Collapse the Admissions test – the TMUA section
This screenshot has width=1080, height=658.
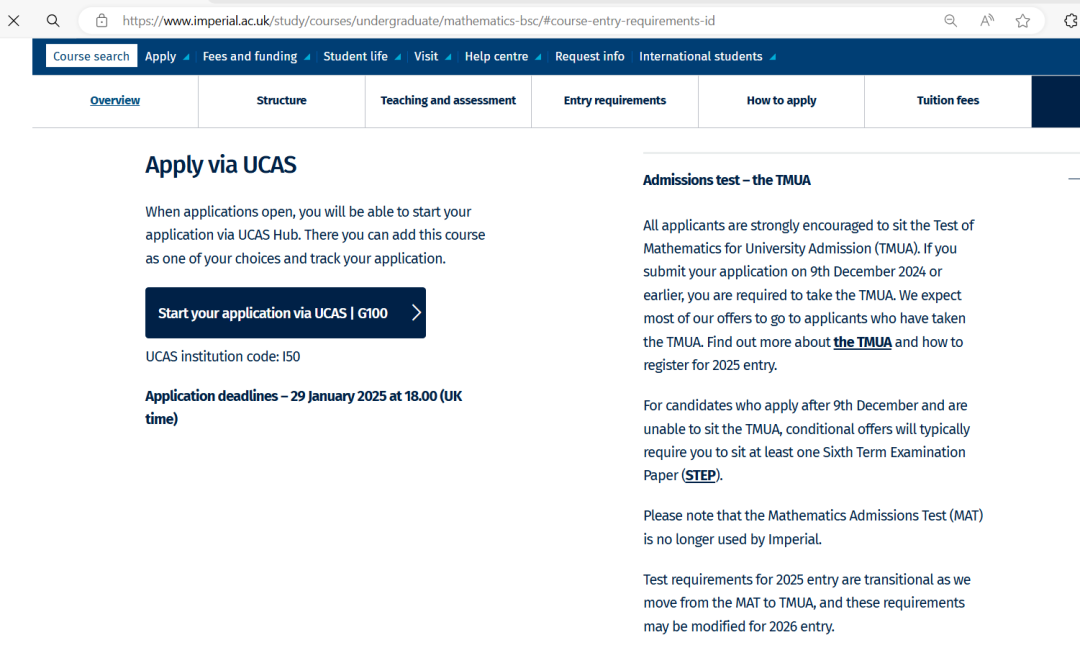tap(1072, 180)
